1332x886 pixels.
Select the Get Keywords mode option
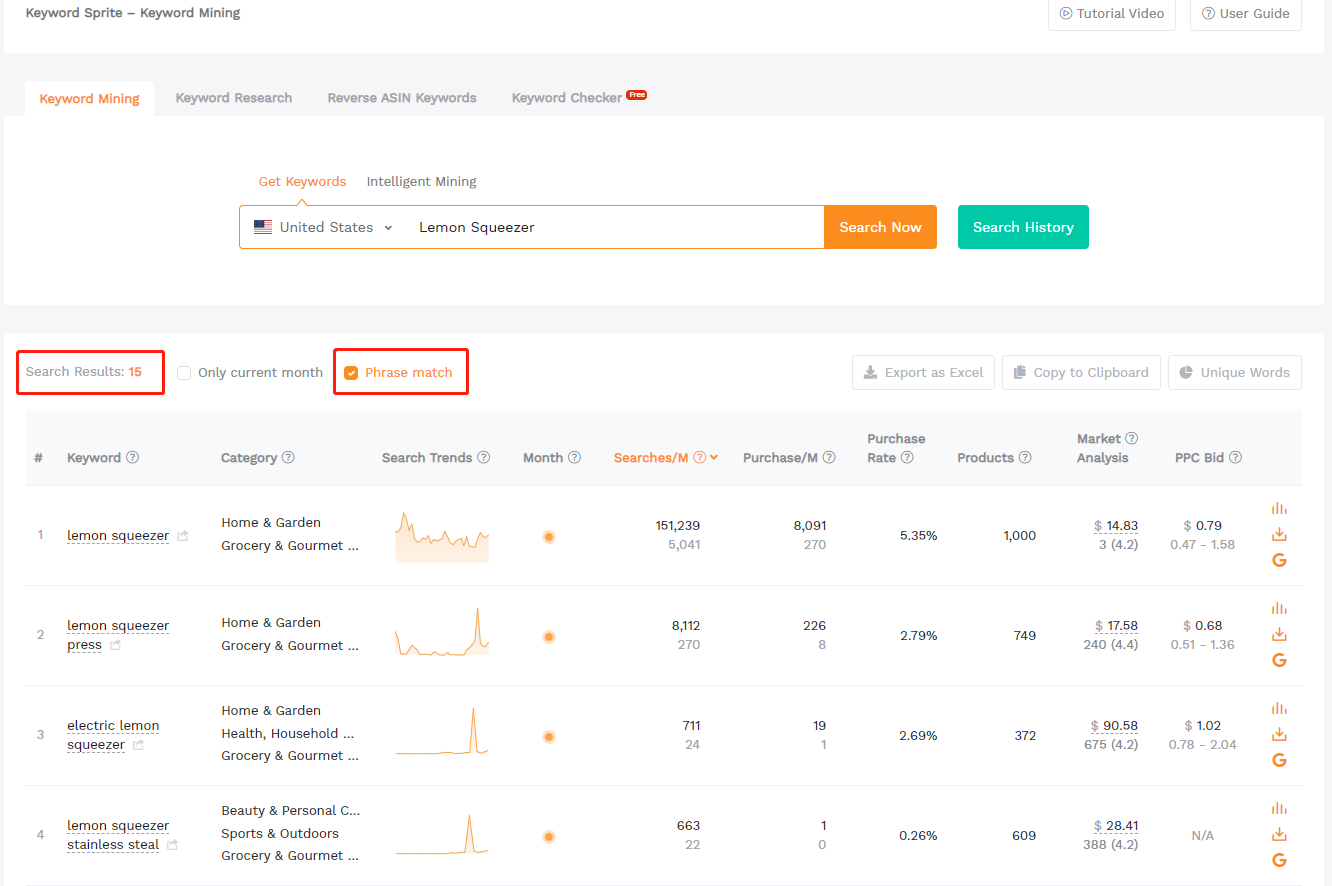(302, 182)
